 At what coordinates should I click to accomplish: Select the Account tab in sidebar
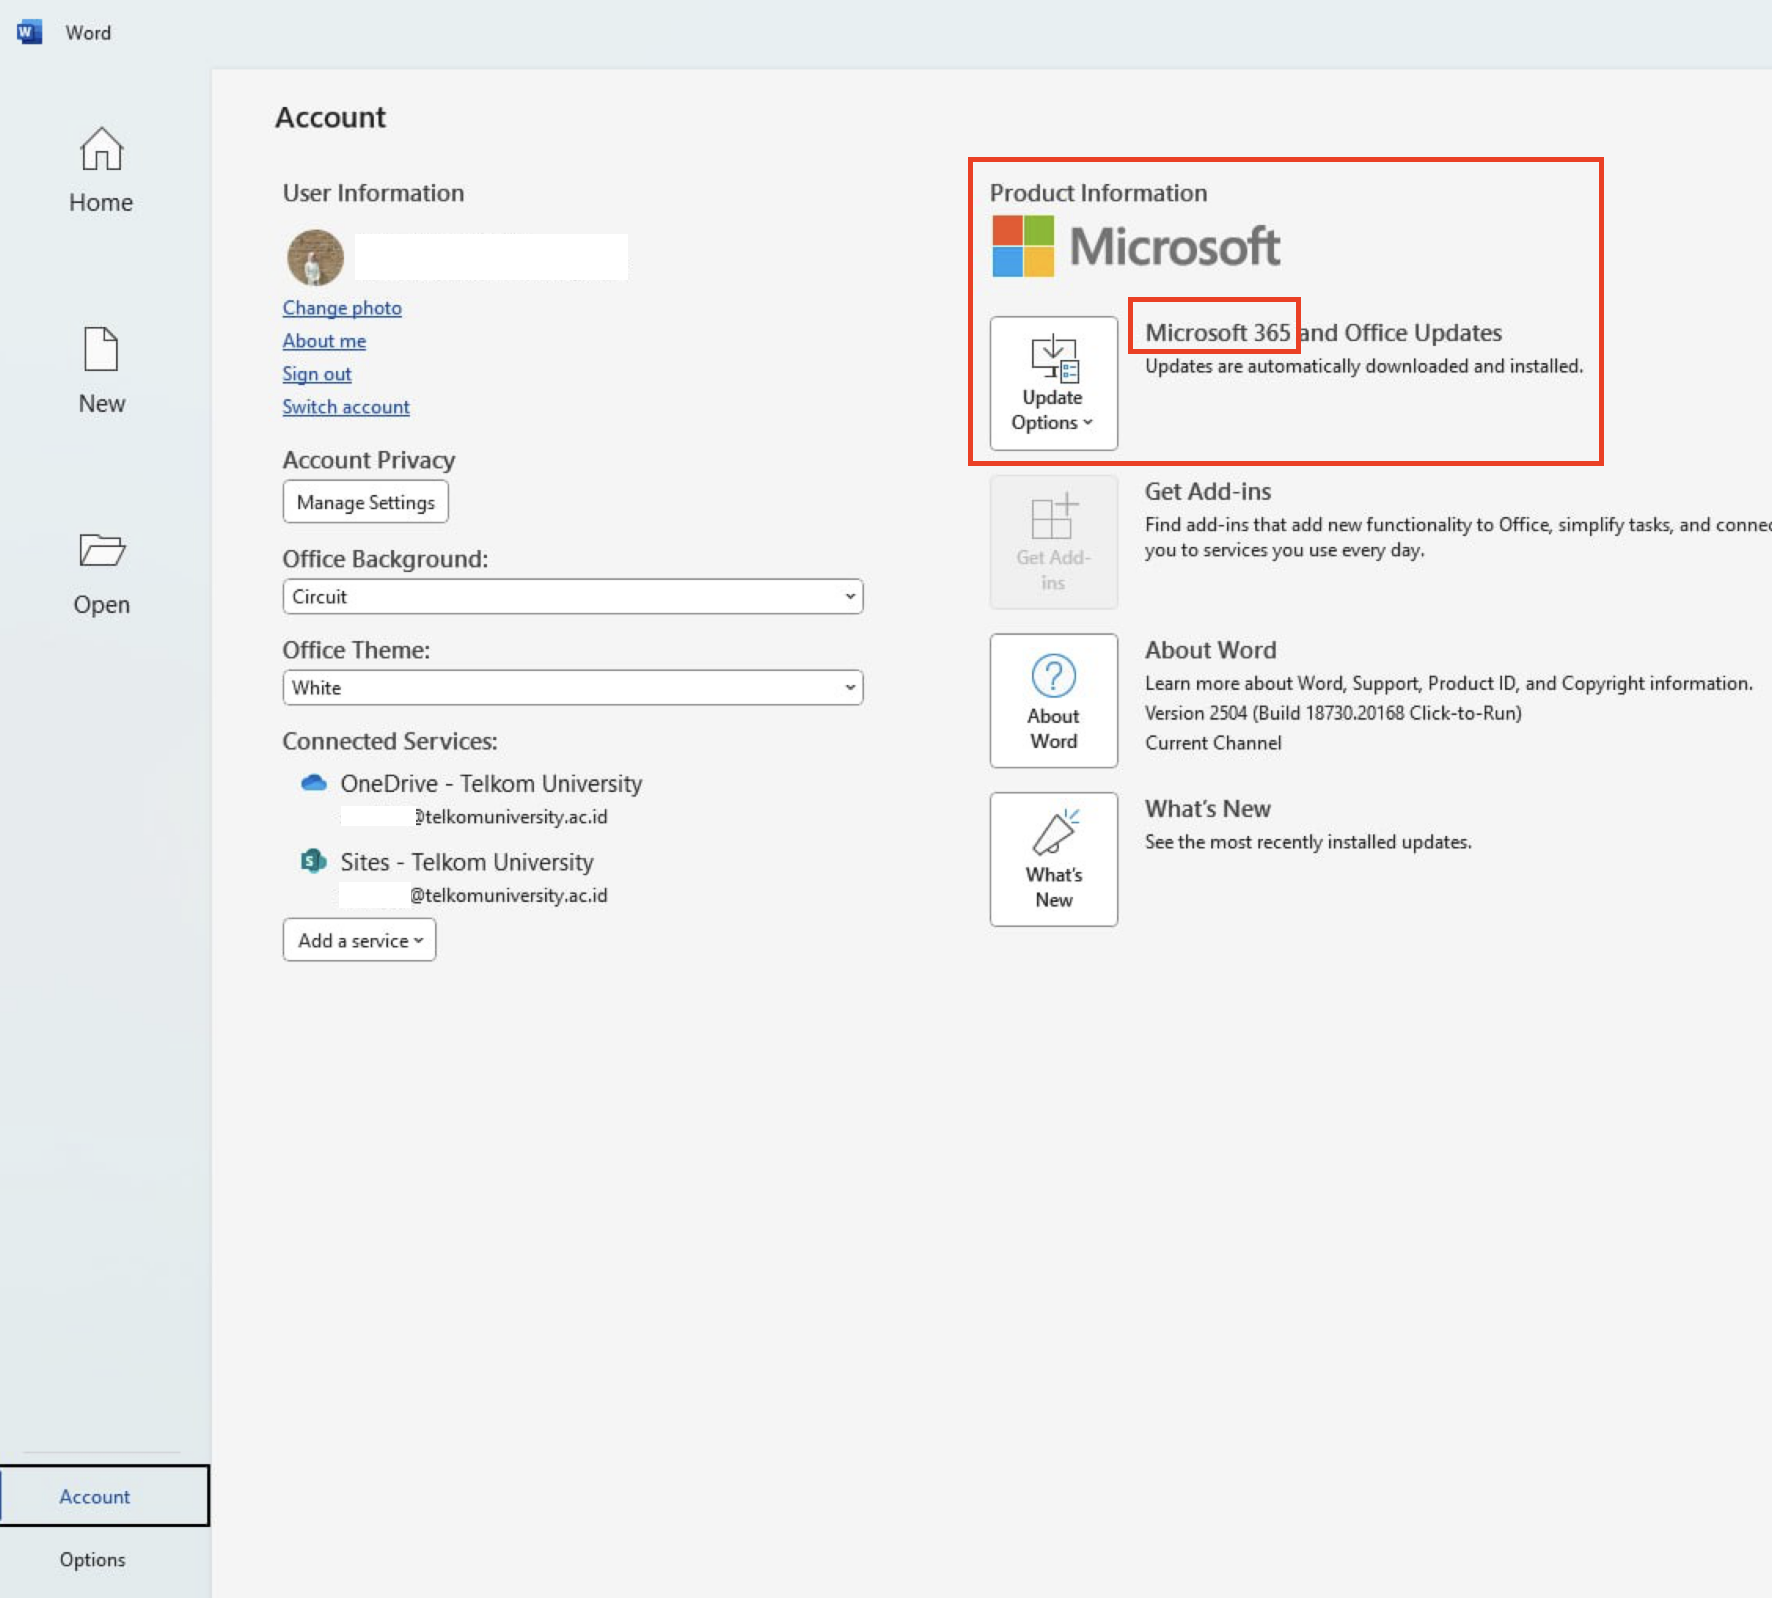coord(95,1496)
